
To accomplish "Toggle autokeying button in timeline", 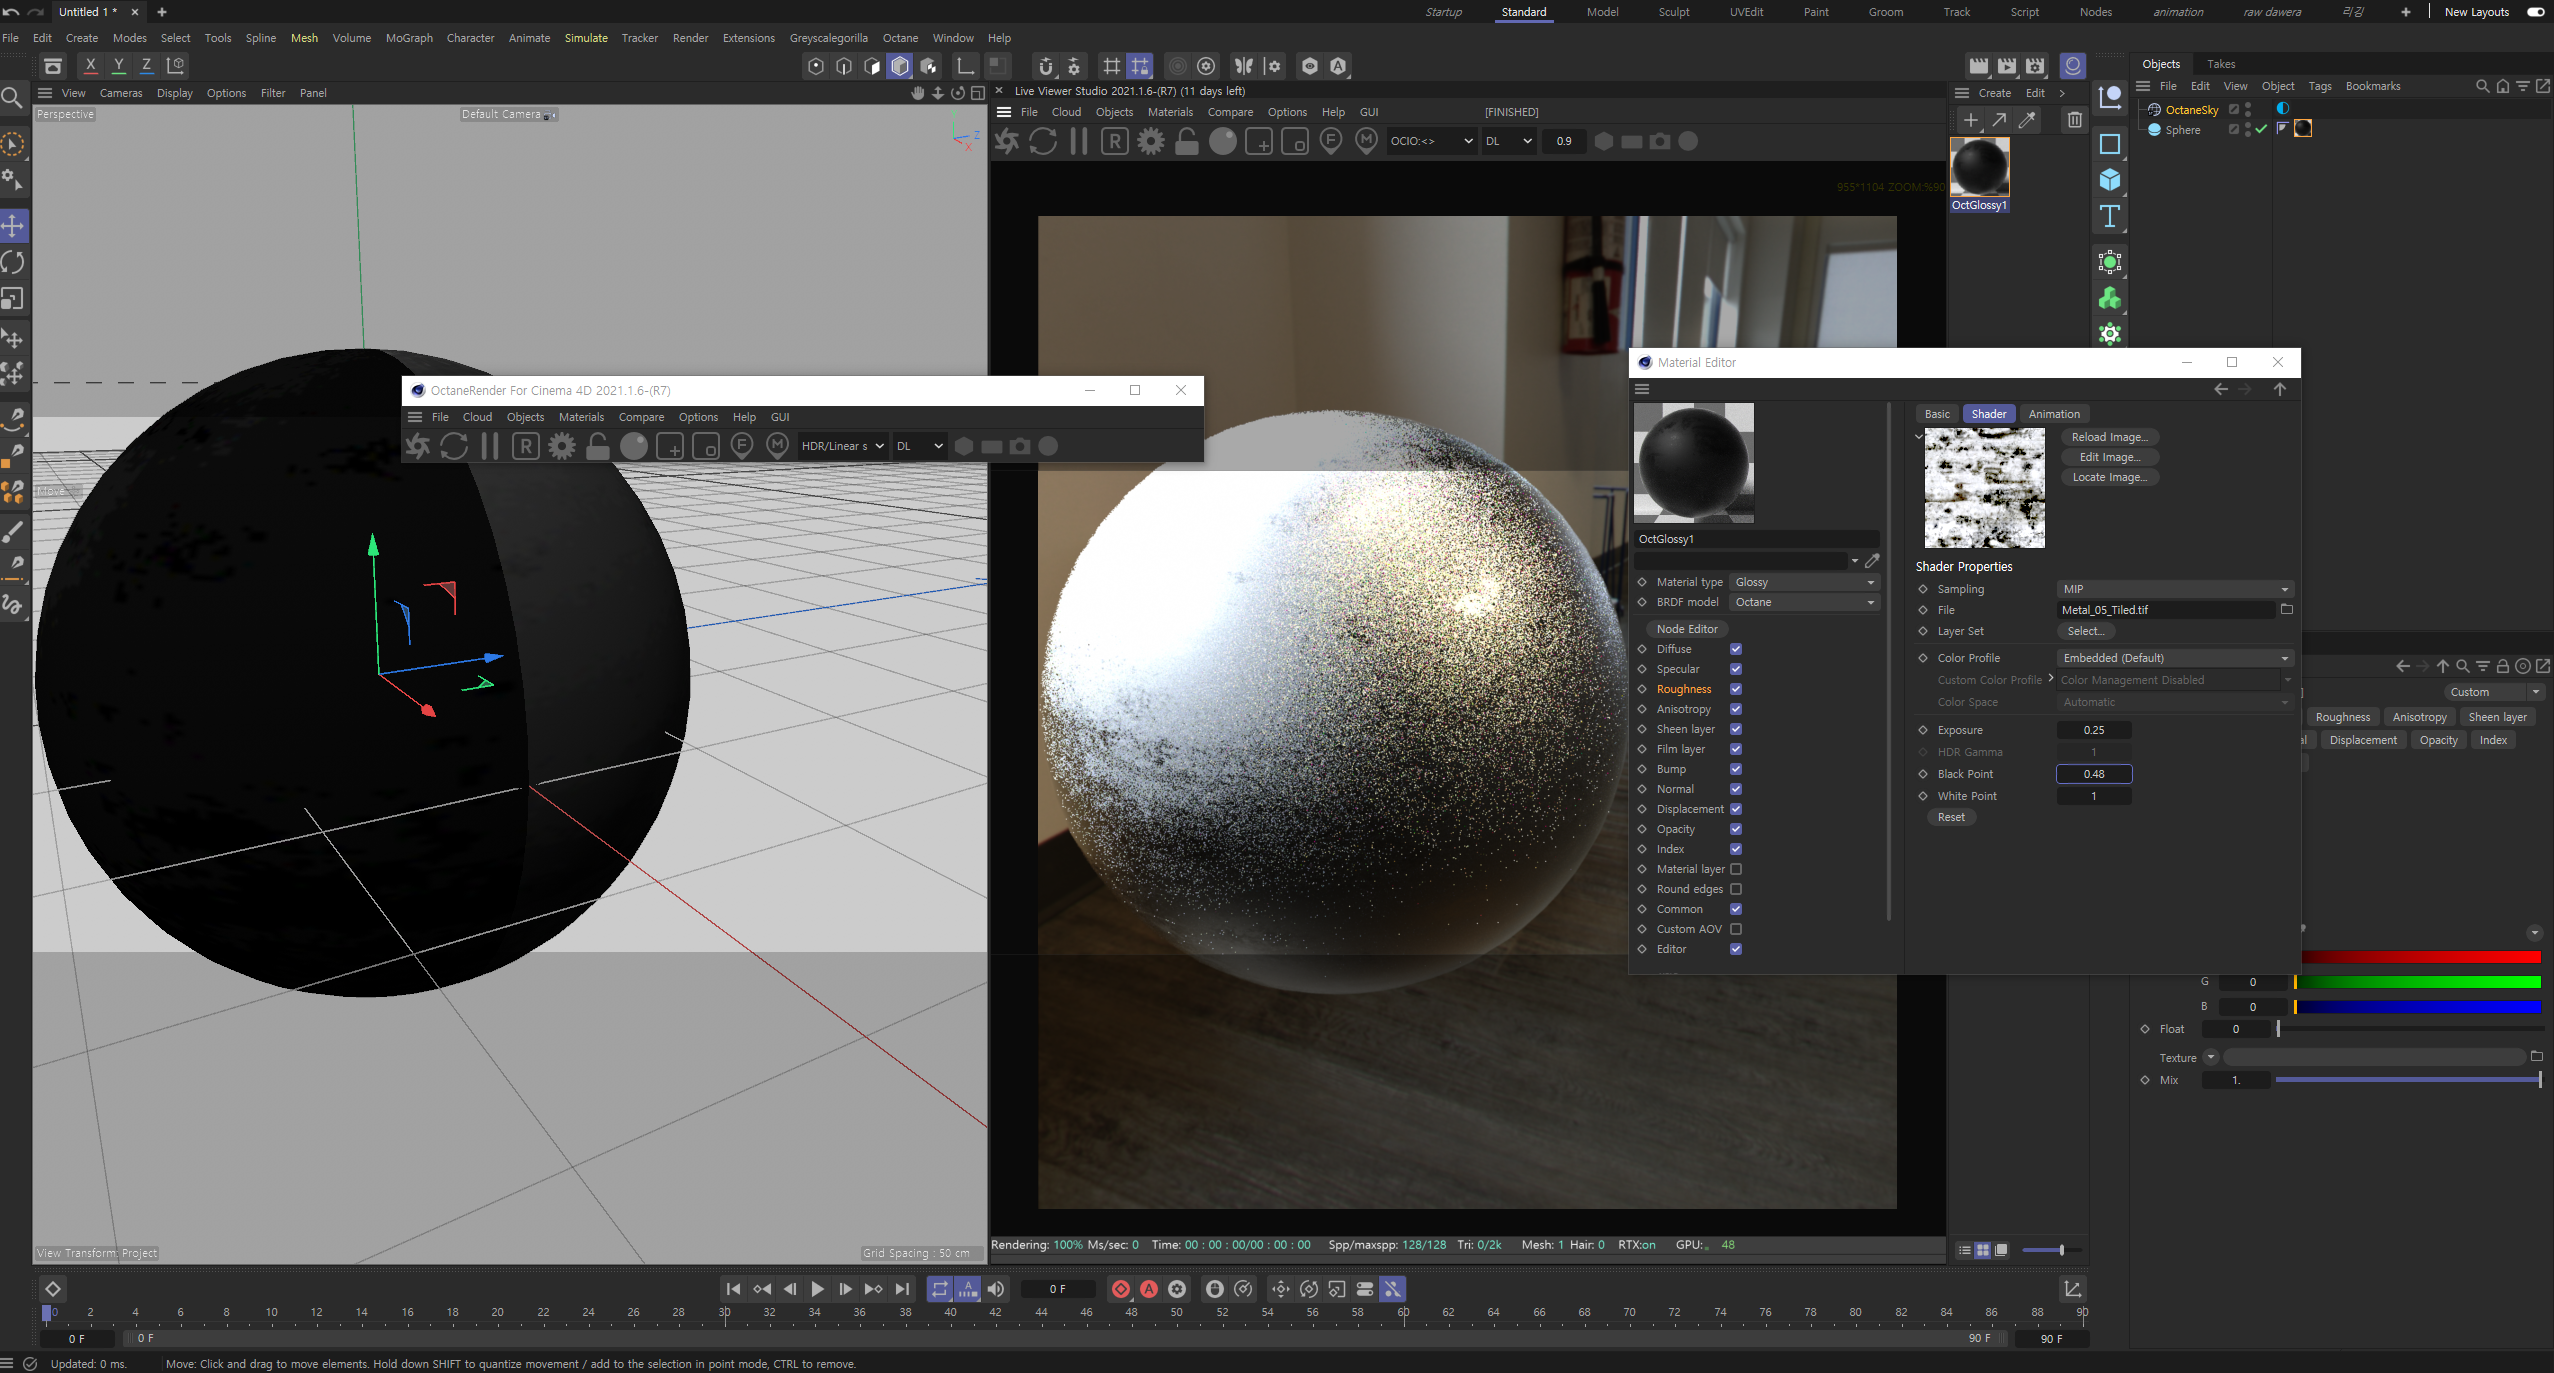I will point(1149,1289).
